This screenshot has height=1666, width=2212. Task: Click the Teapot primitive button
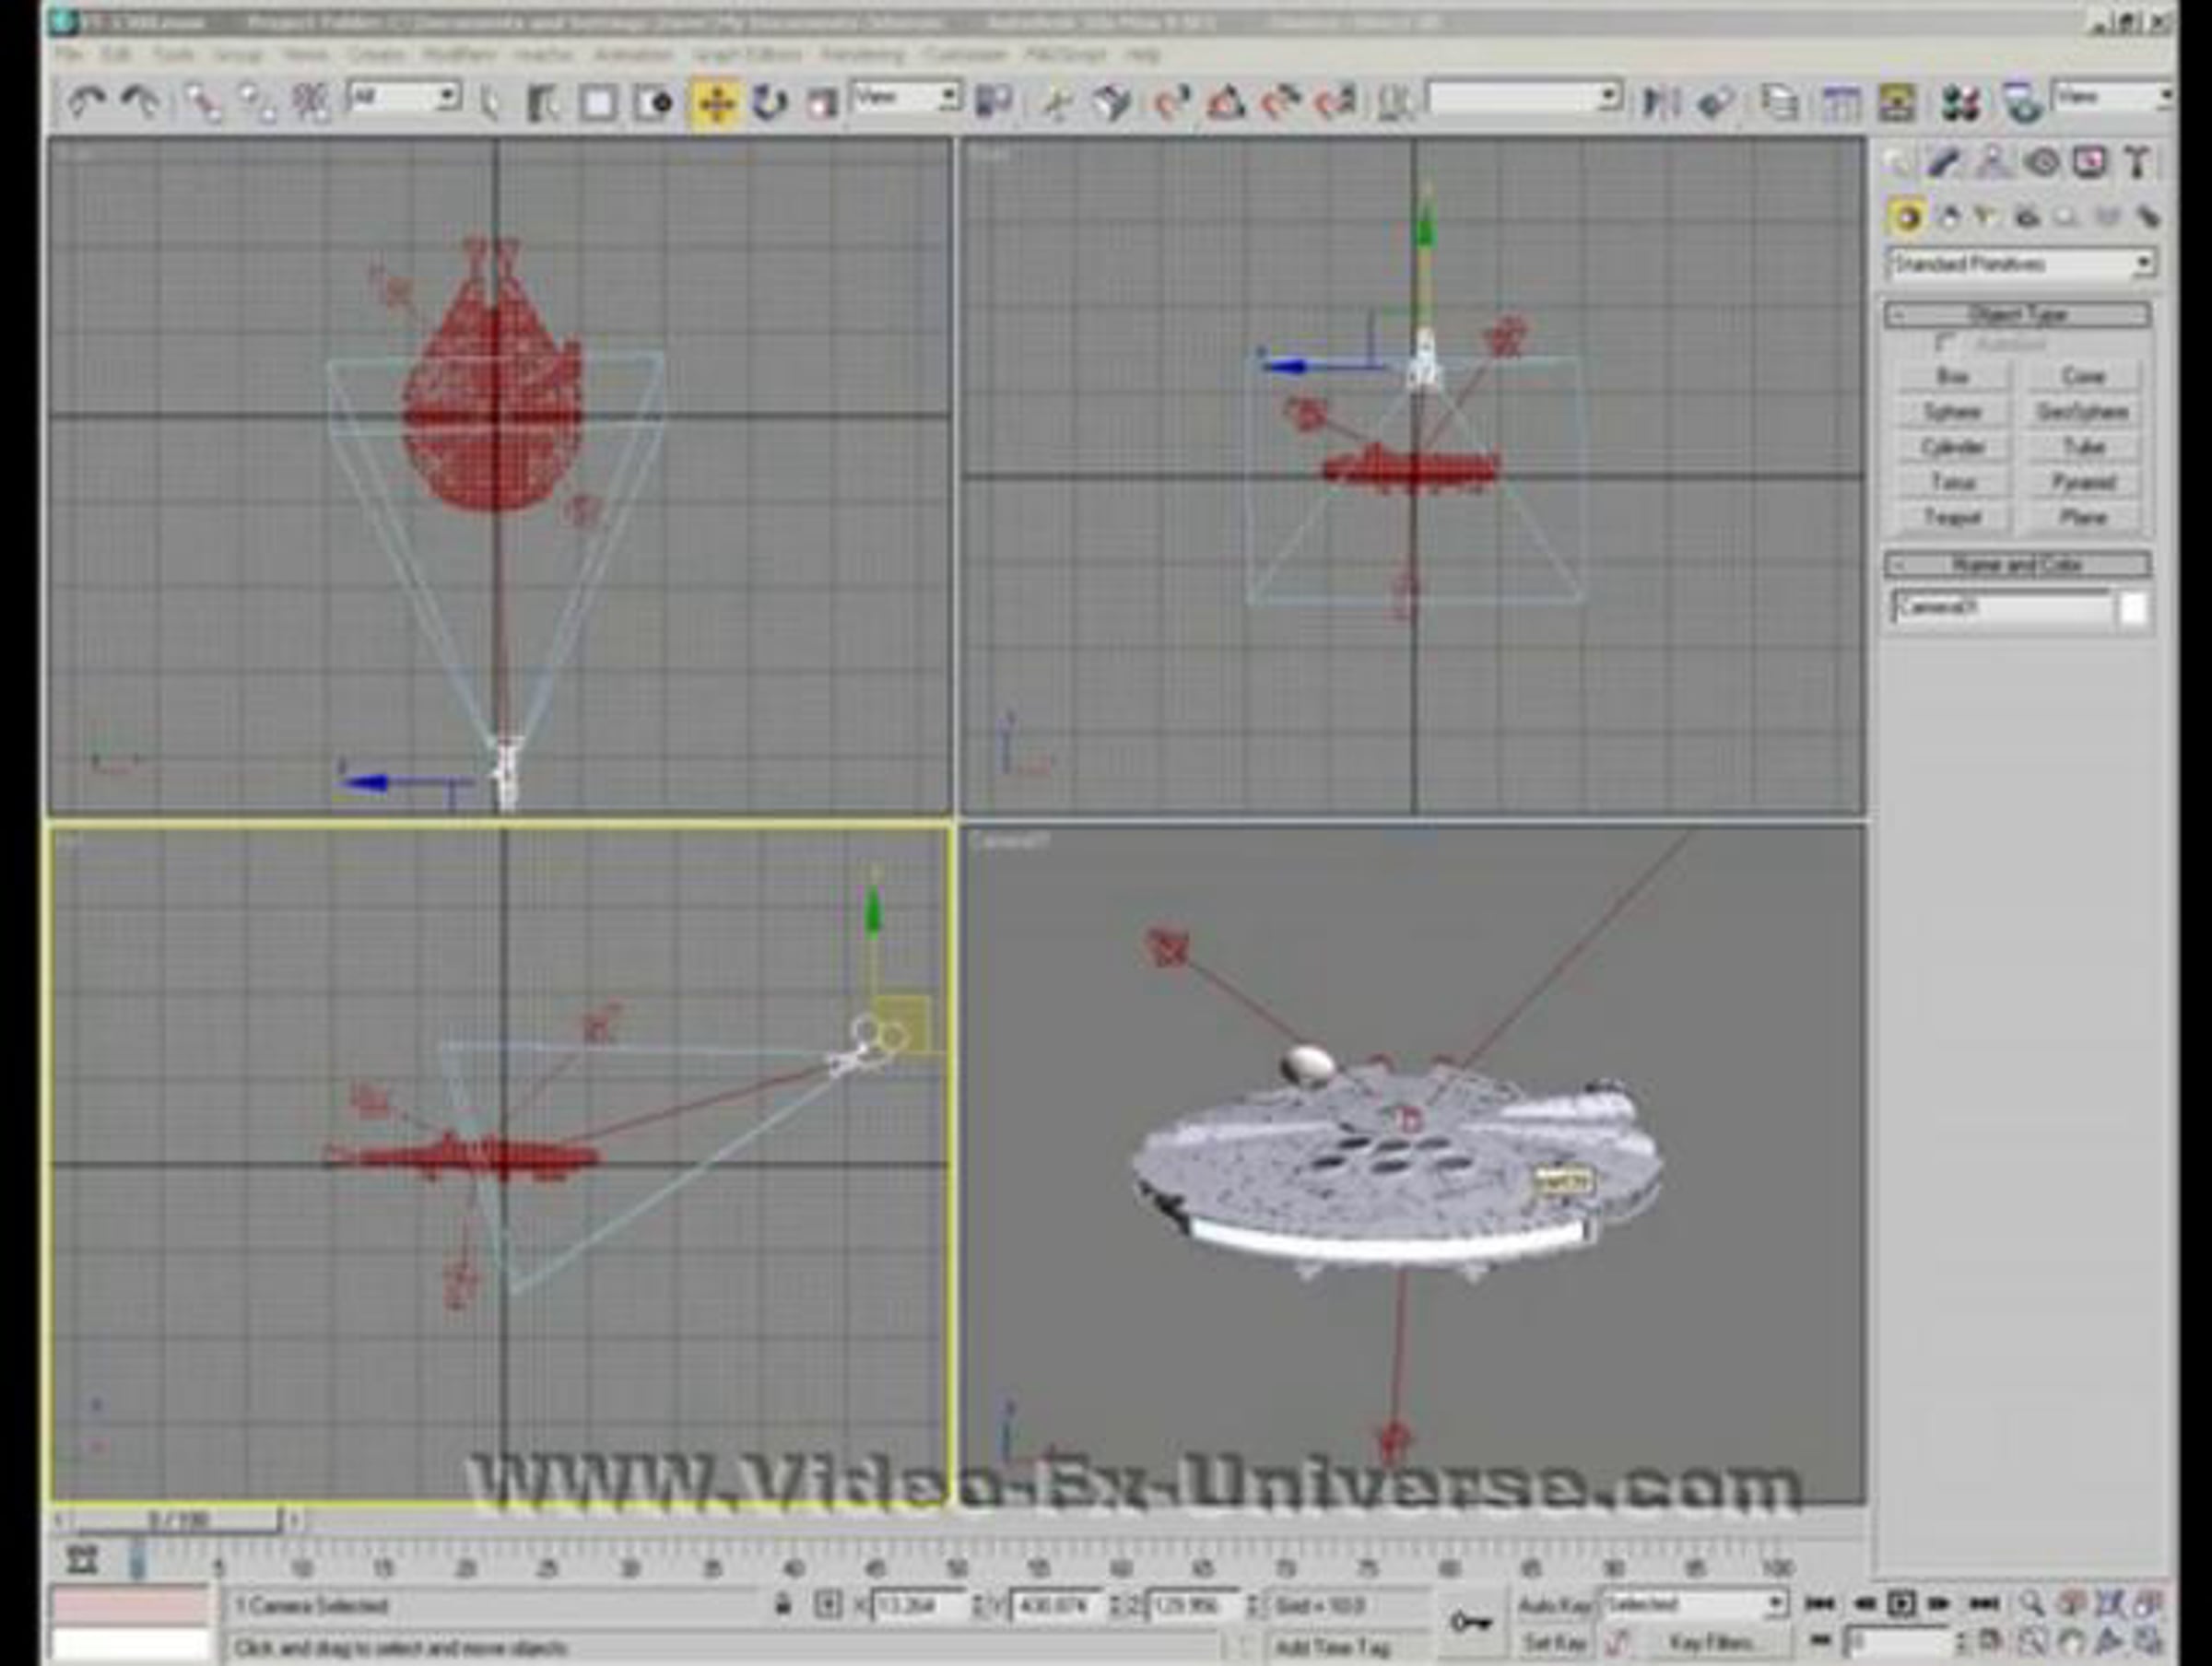(x=1952, y=517)
